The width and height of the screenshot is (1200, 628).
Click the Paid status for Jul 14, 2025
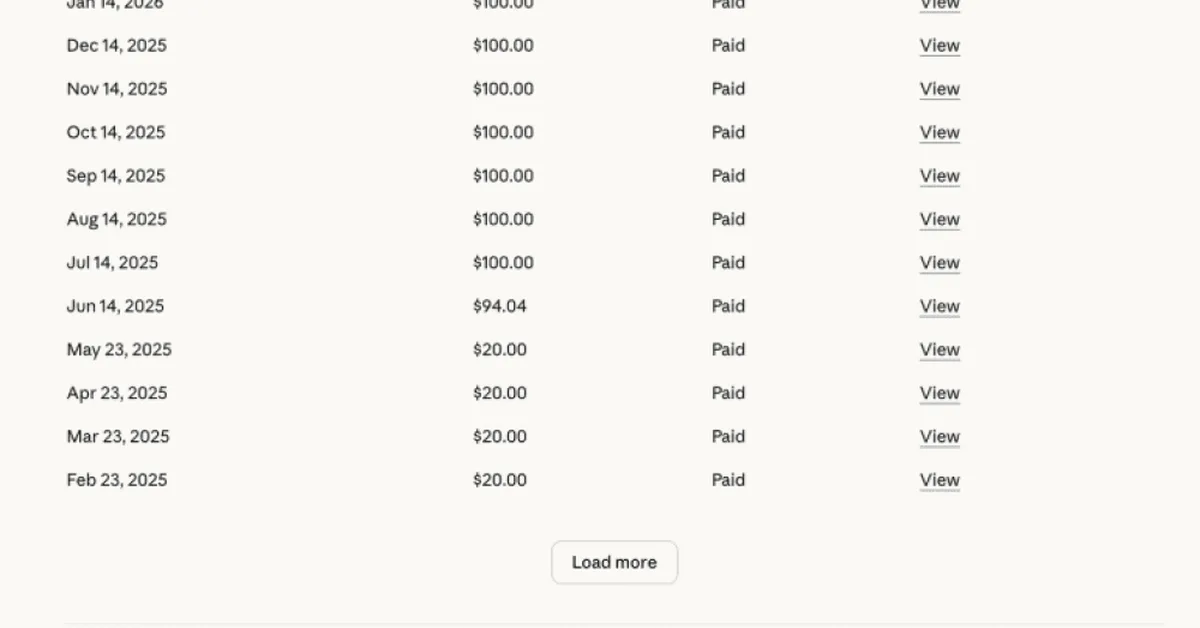tap(728, 263)
